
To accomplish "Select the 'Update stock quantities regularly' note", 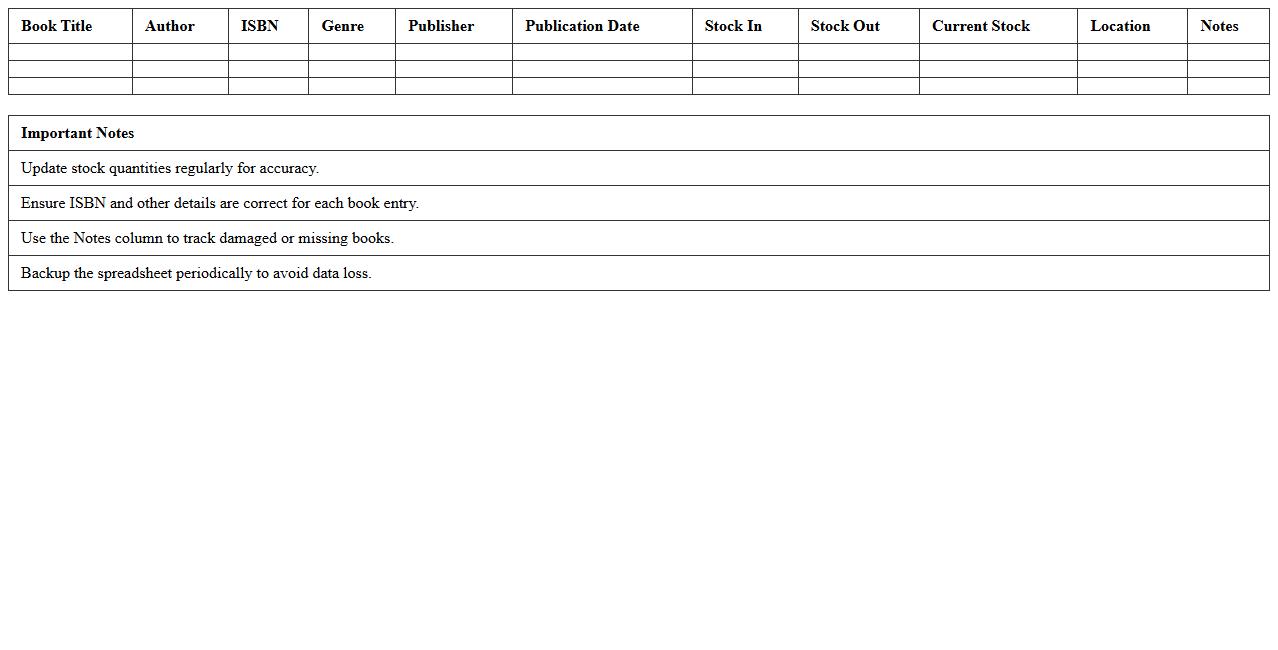I will [170, 168].
